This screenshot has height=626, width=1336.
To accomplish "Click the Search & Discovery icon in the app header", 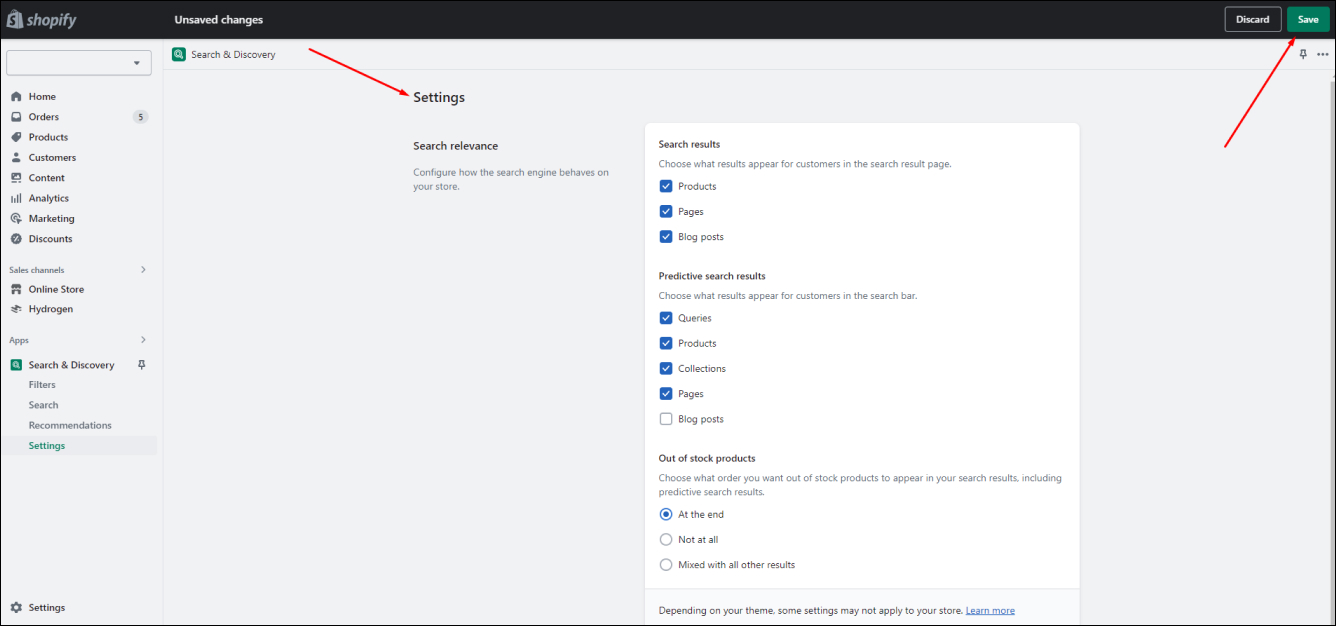I will [179, 54].
